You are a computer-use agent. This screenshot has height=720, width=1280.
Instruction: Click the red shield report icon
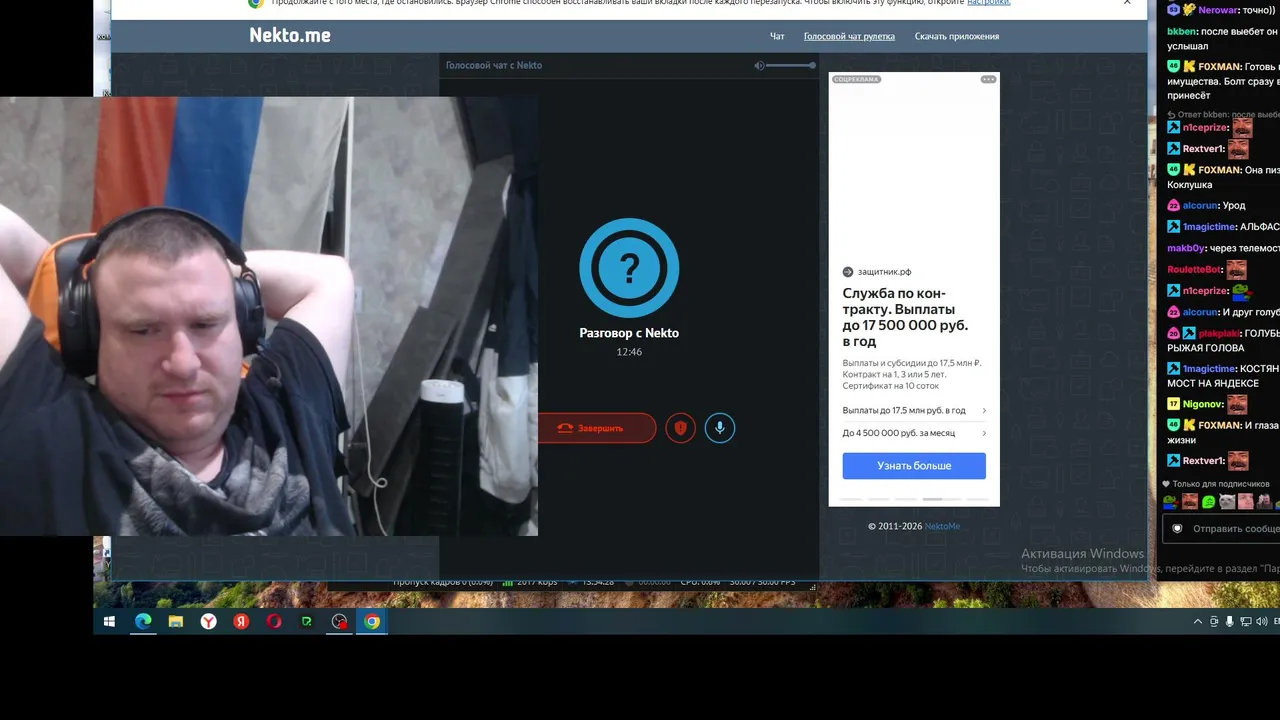(680, 428)
